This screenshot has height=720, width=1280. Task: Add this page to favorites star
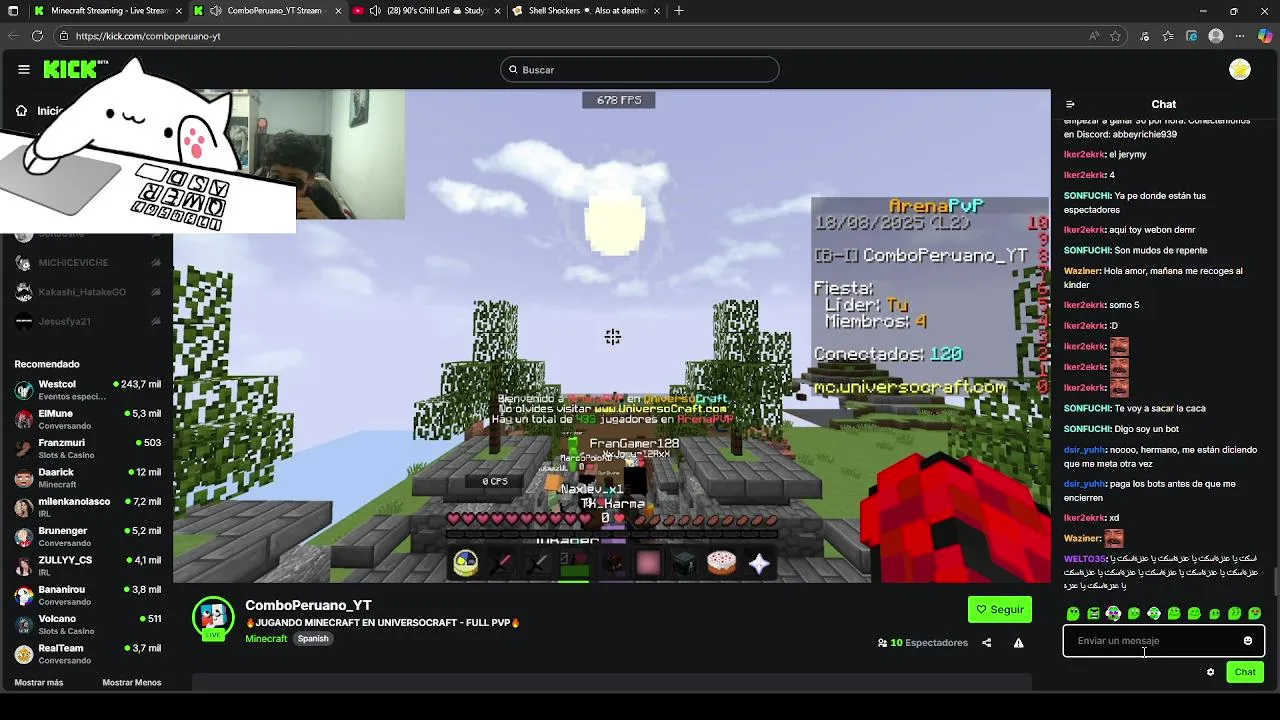[1116, 36]
